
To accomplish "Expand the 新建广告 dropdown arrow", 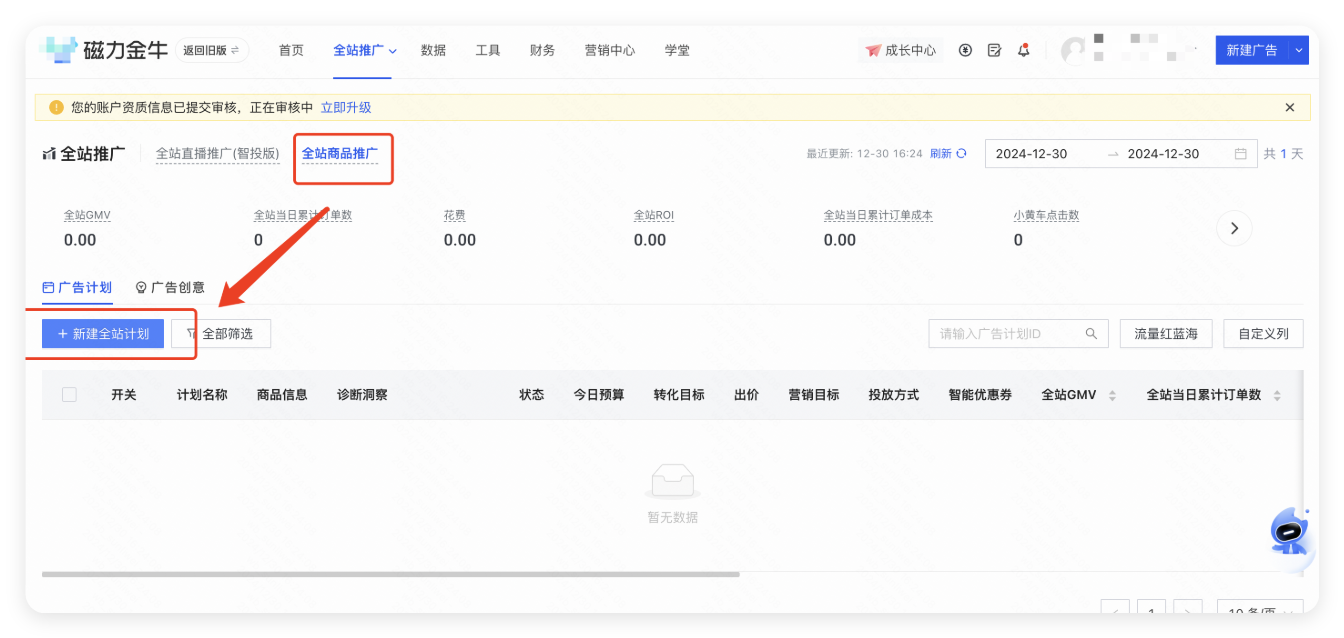I will (1299, 50).
